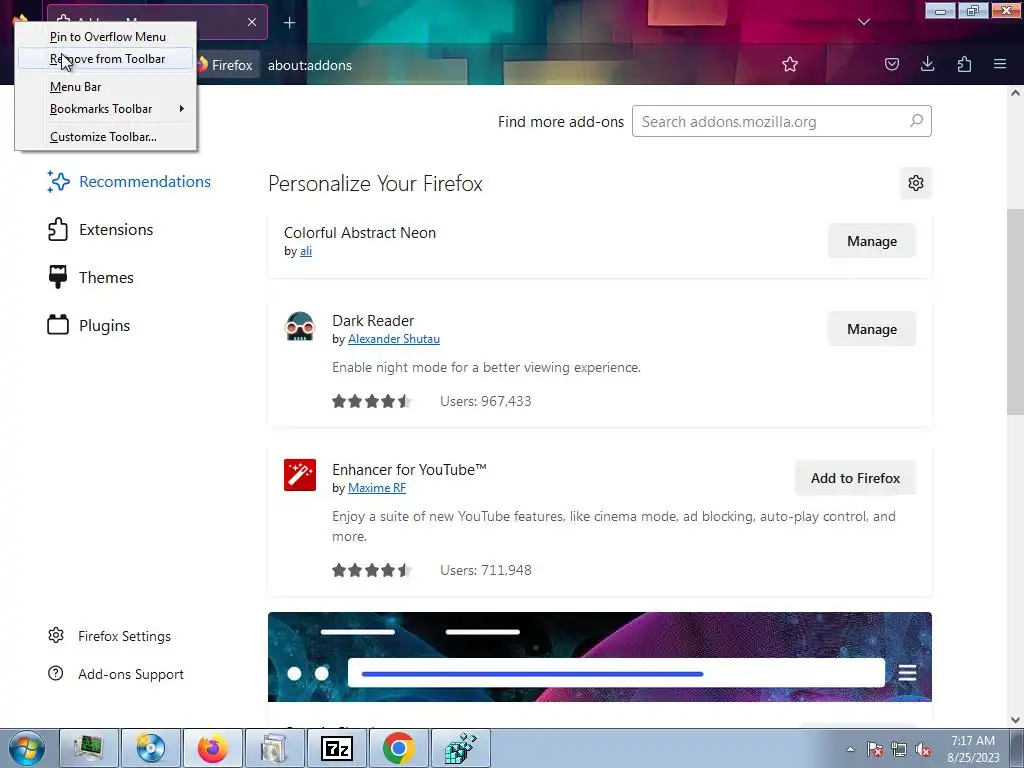The image size is (1024, 768).
Task: Add Enhancer for YouTube to Firefox
Action: [856, 478]
